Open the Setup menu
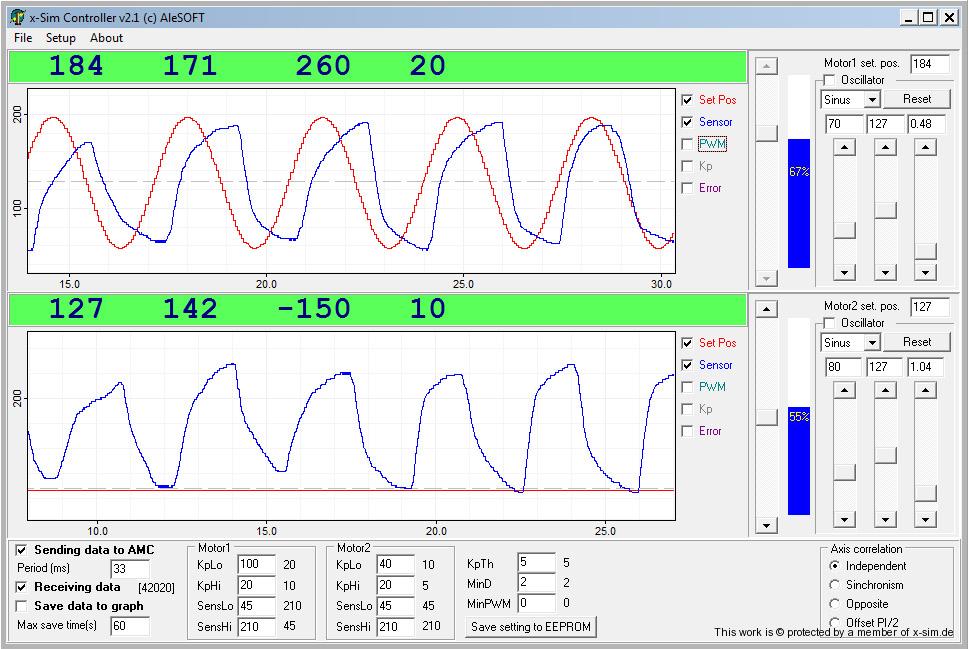 tap(60, 38)
